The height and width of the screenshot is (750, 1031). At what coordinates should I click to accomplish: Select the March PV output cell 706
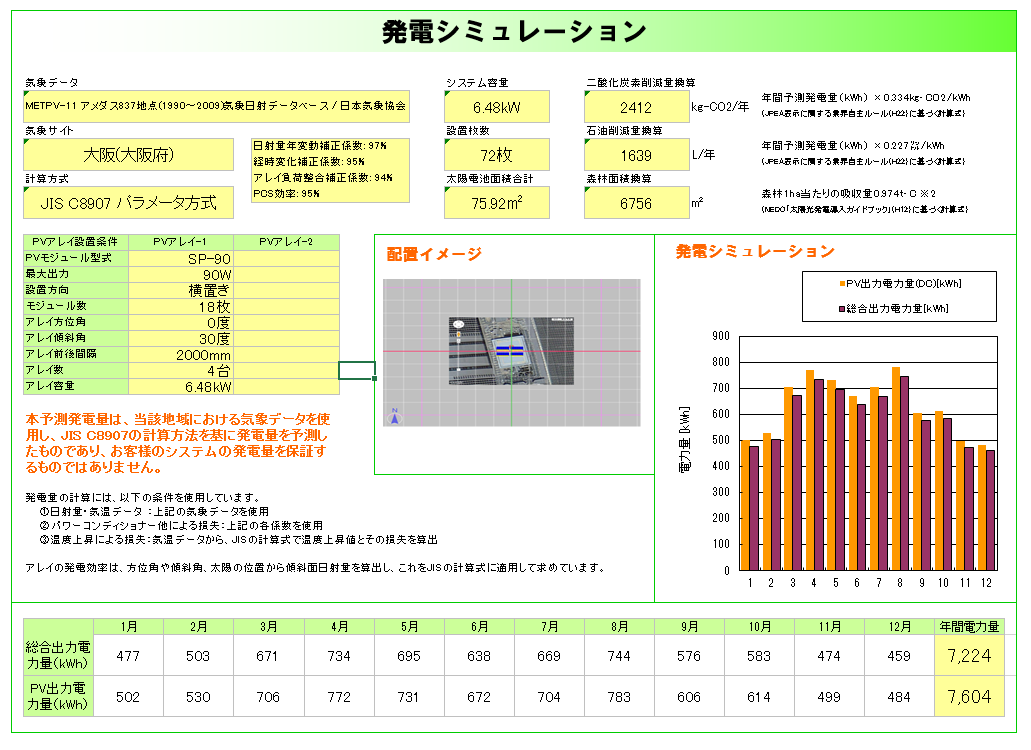(x=269, y=696)
